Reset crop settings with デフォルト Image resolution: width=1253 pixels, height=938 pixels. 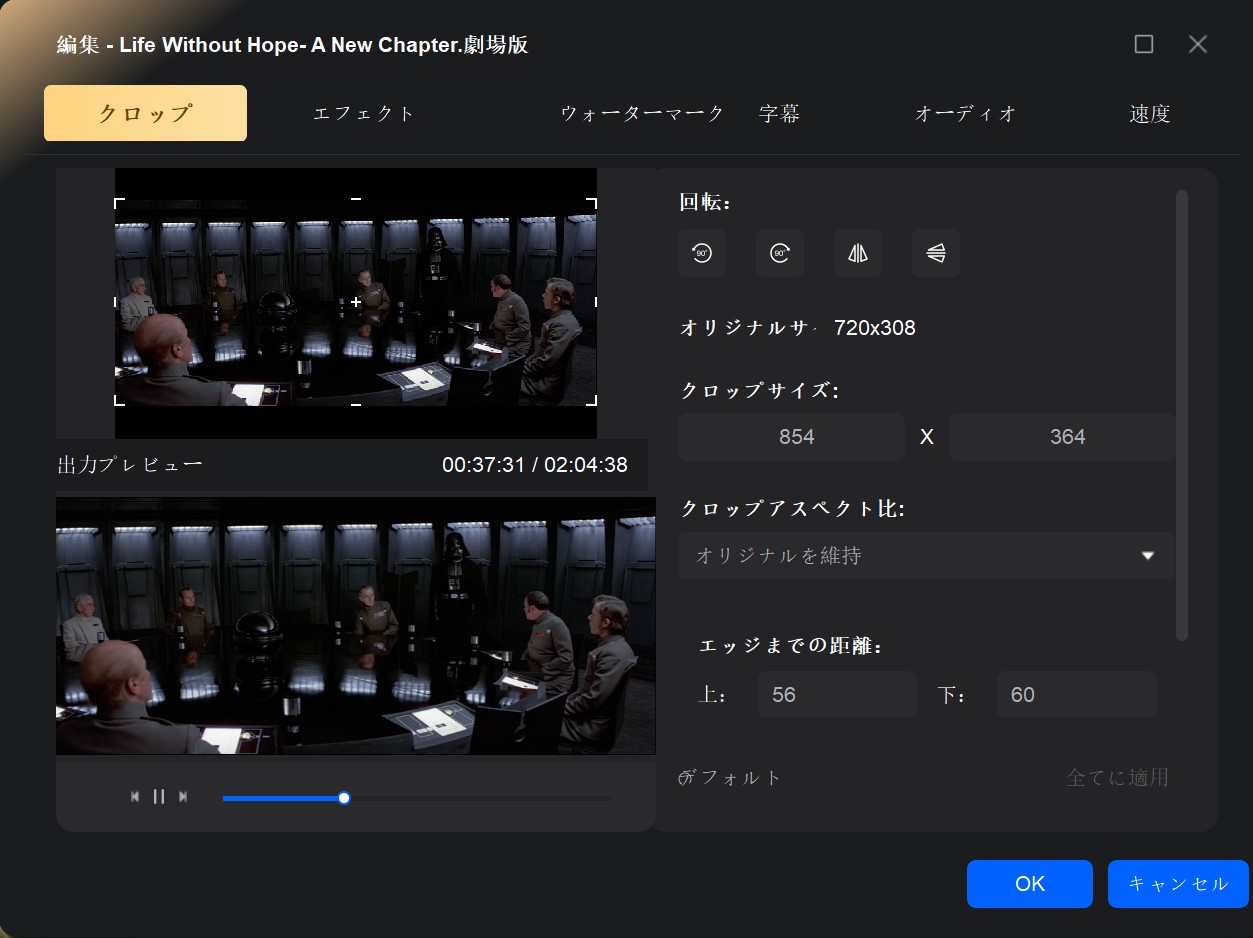[x=730, y=777]
